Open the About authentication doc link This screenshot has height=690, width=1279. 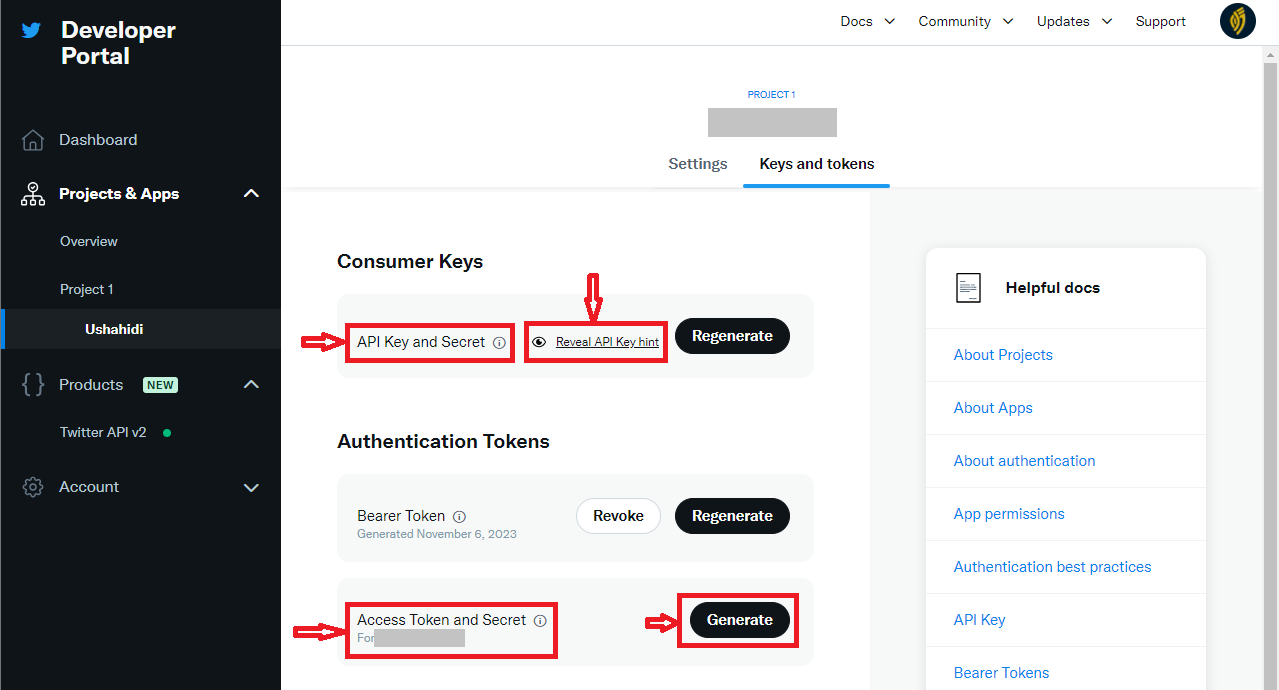coord(1024,461)
